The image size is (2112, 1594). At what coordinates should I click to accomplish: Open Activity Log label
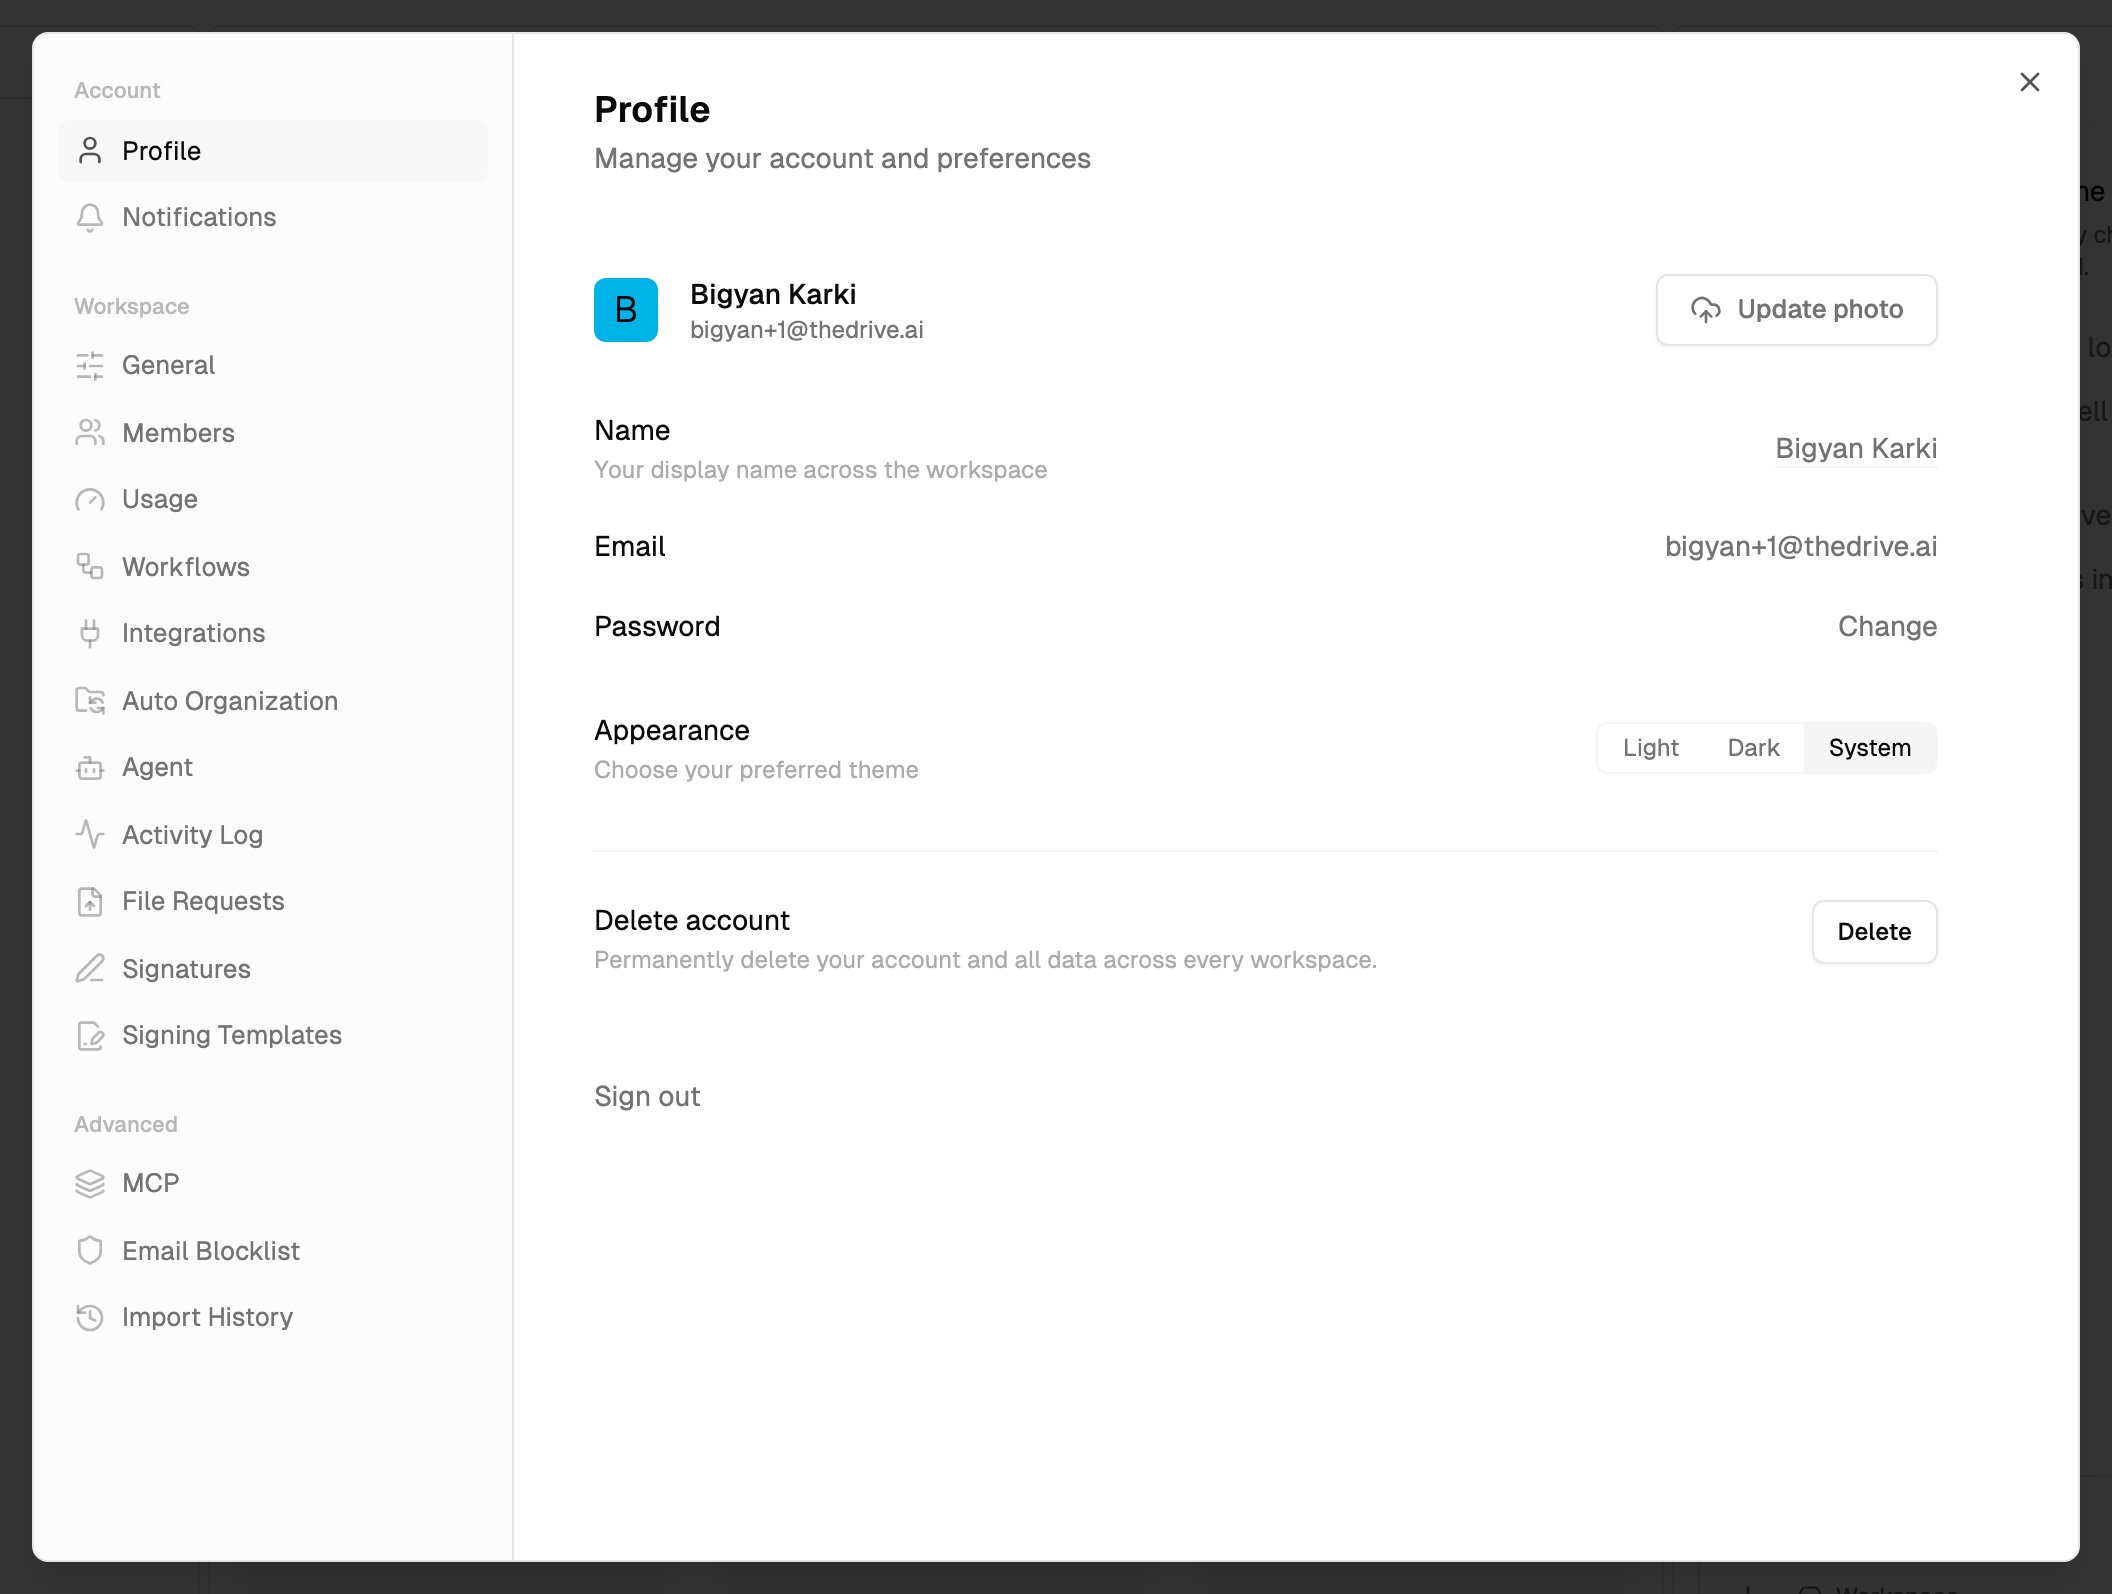tap(192, 835)
